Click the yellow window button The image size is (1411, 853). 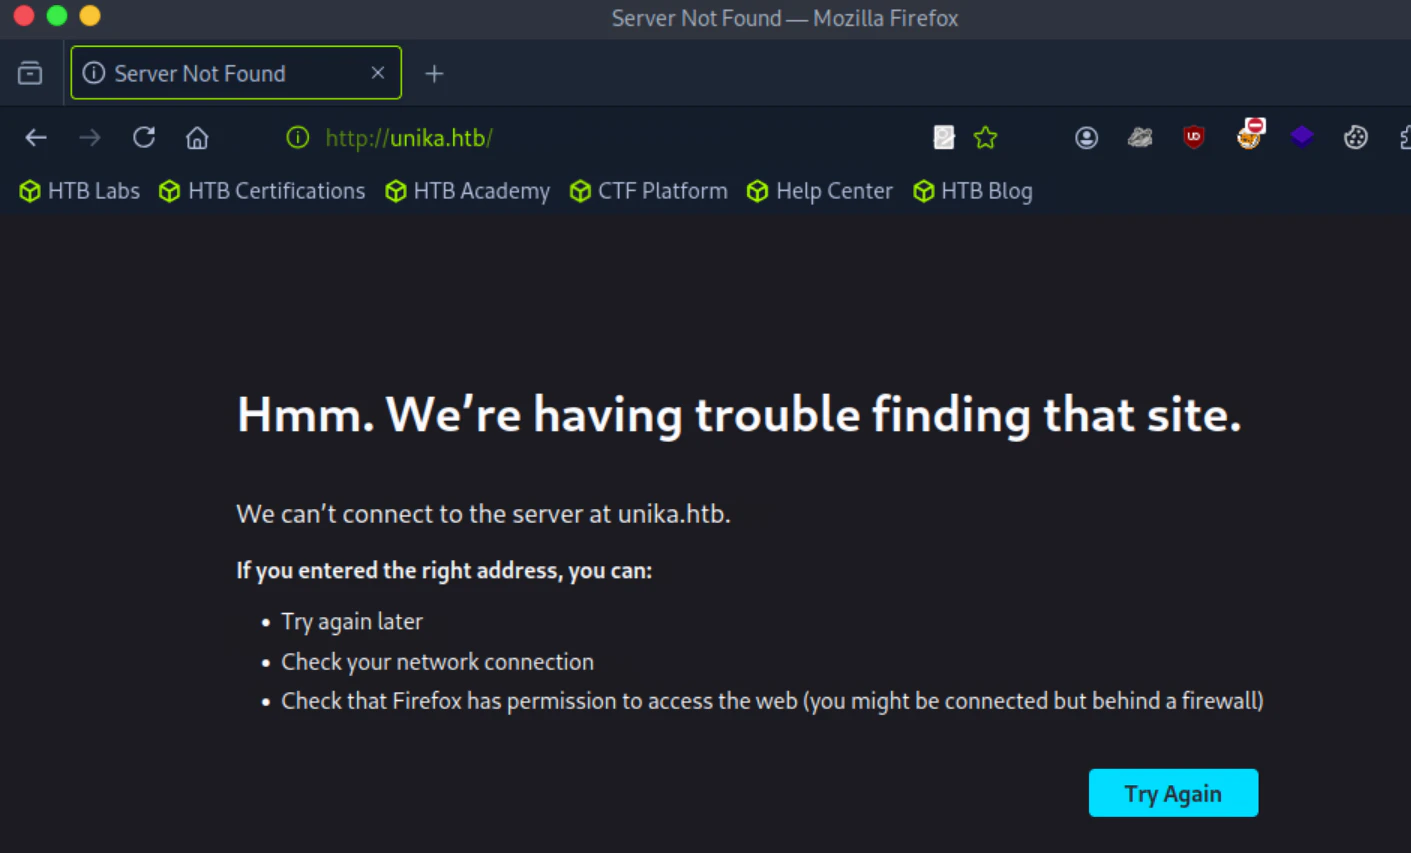90,16
